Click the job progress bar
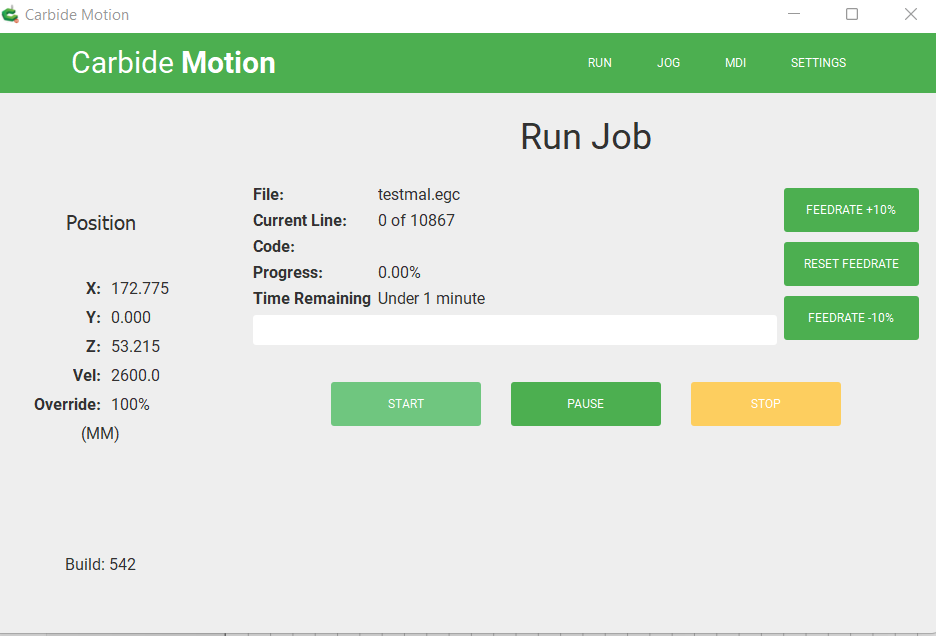 click(515, 330)
